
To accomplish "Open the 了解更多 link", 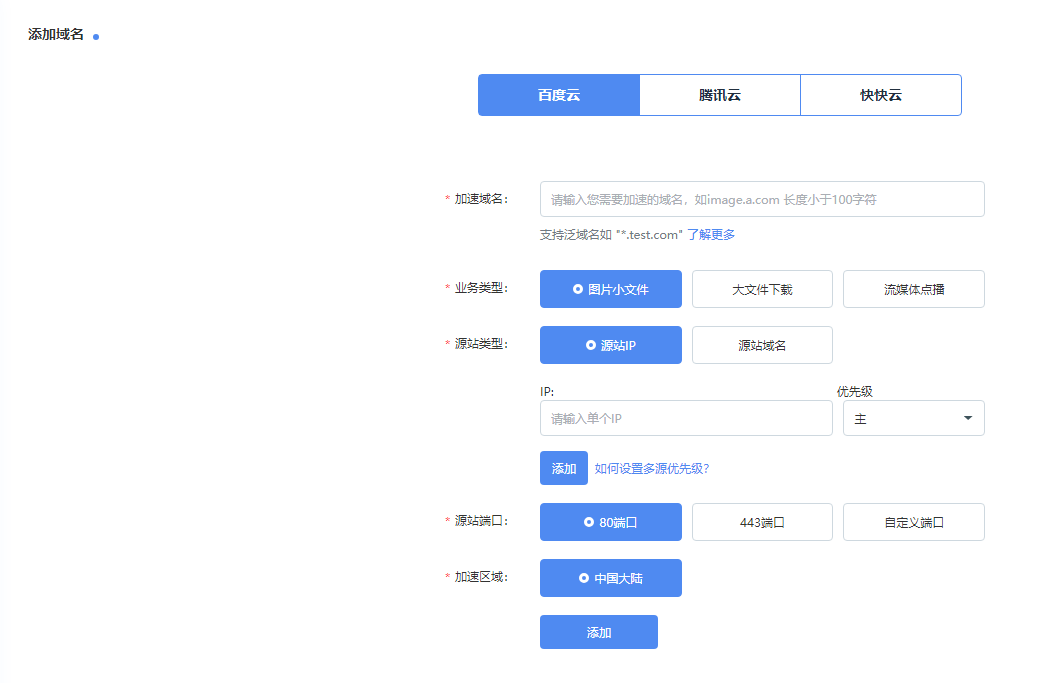I will click(711, 235).
